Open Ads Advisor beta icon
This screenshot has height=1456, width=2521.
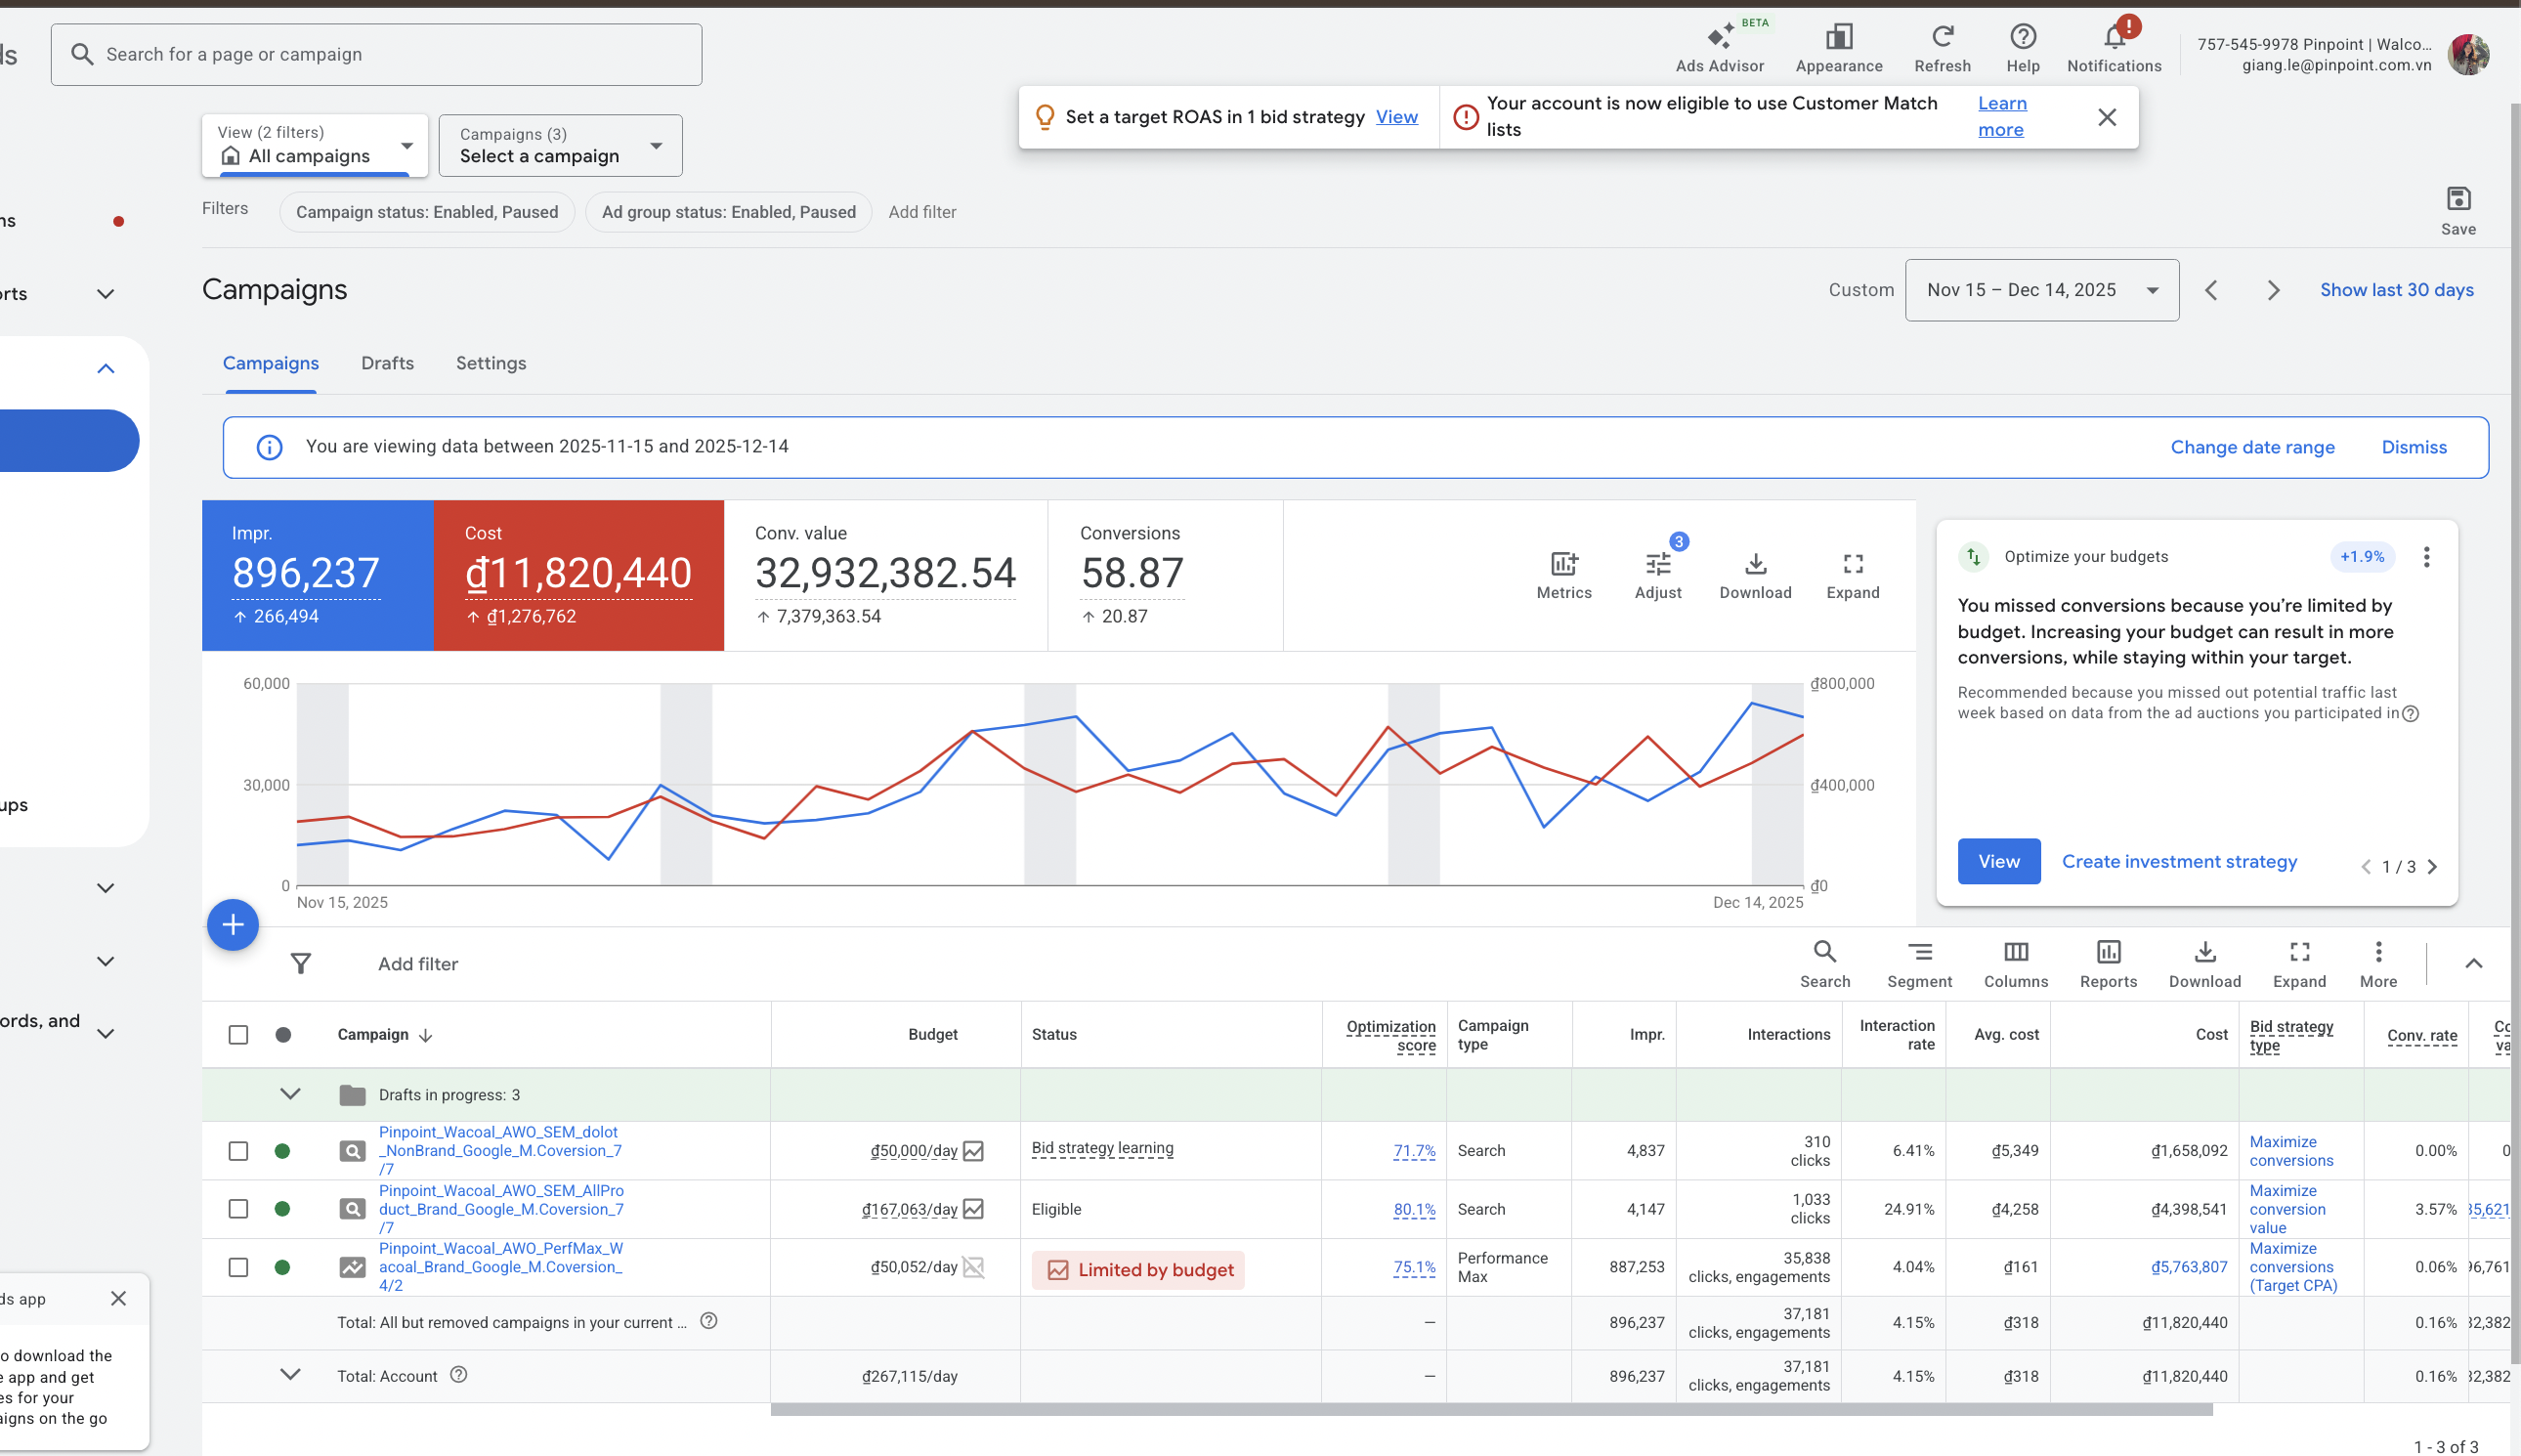(1719, 38)
